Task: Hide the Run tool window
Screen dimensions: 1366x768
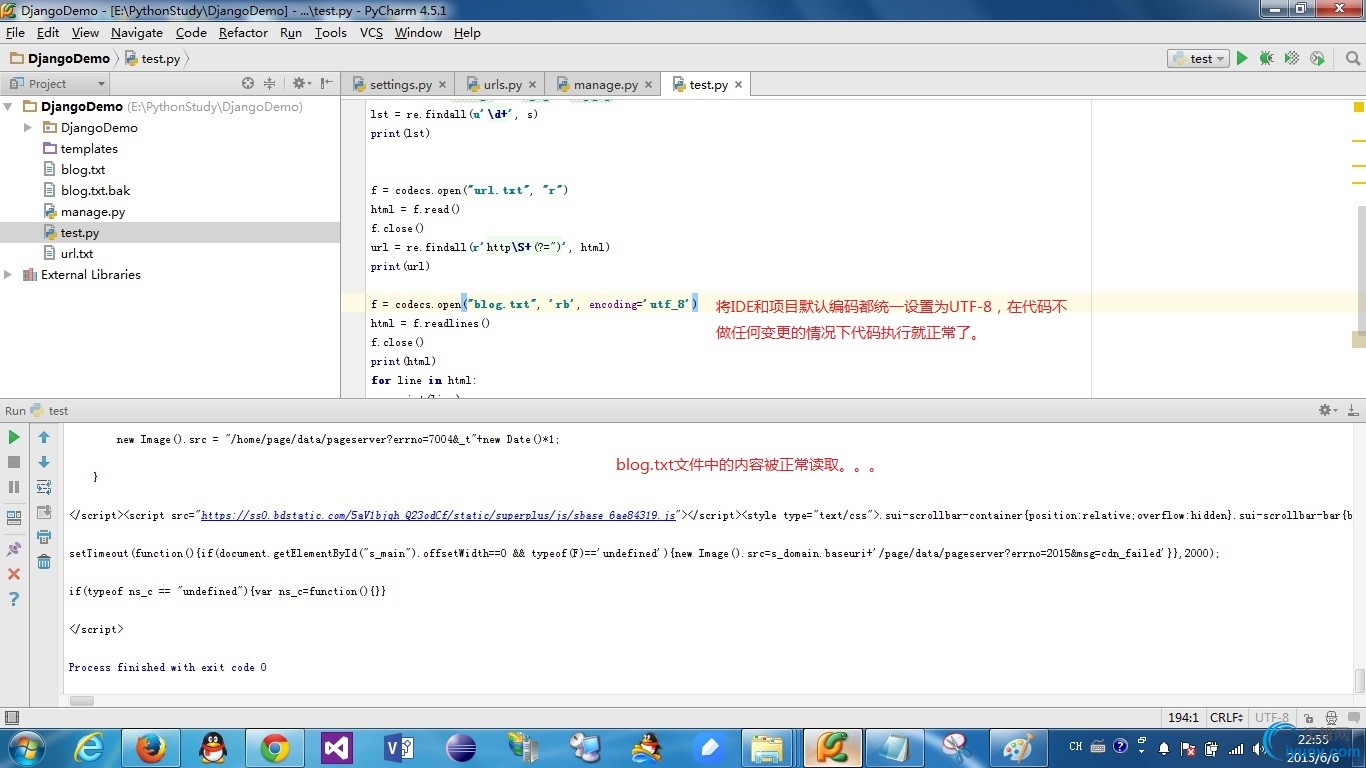Action: pos(1352,410)
